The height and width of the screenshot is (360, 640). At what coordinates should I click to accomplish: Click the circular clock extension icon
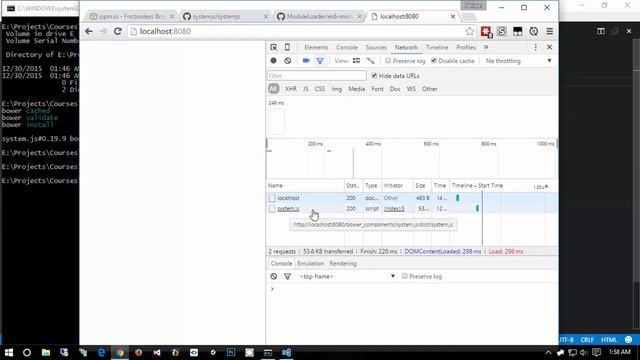tap(533, 31)
